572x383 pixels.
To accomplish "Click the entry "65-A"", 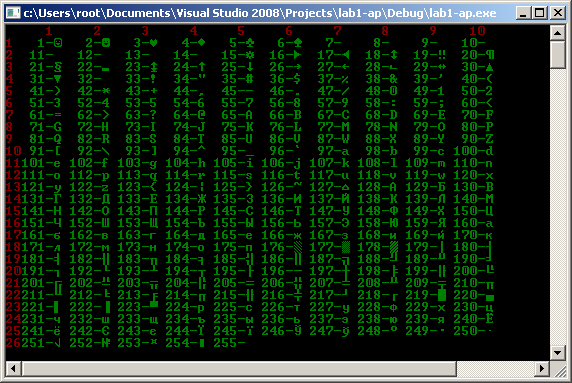I will (237, 115).
